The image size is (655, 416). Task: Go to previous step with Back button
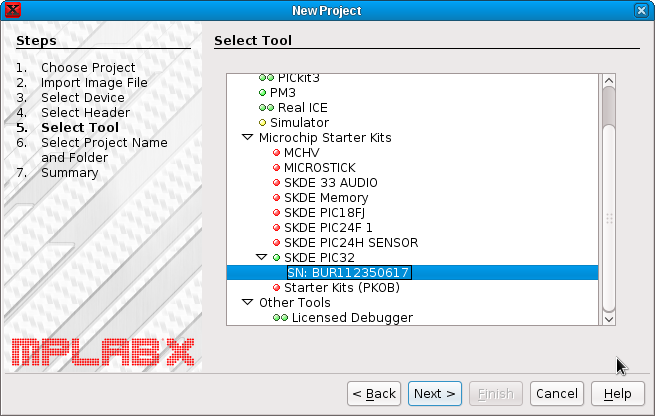374,393
